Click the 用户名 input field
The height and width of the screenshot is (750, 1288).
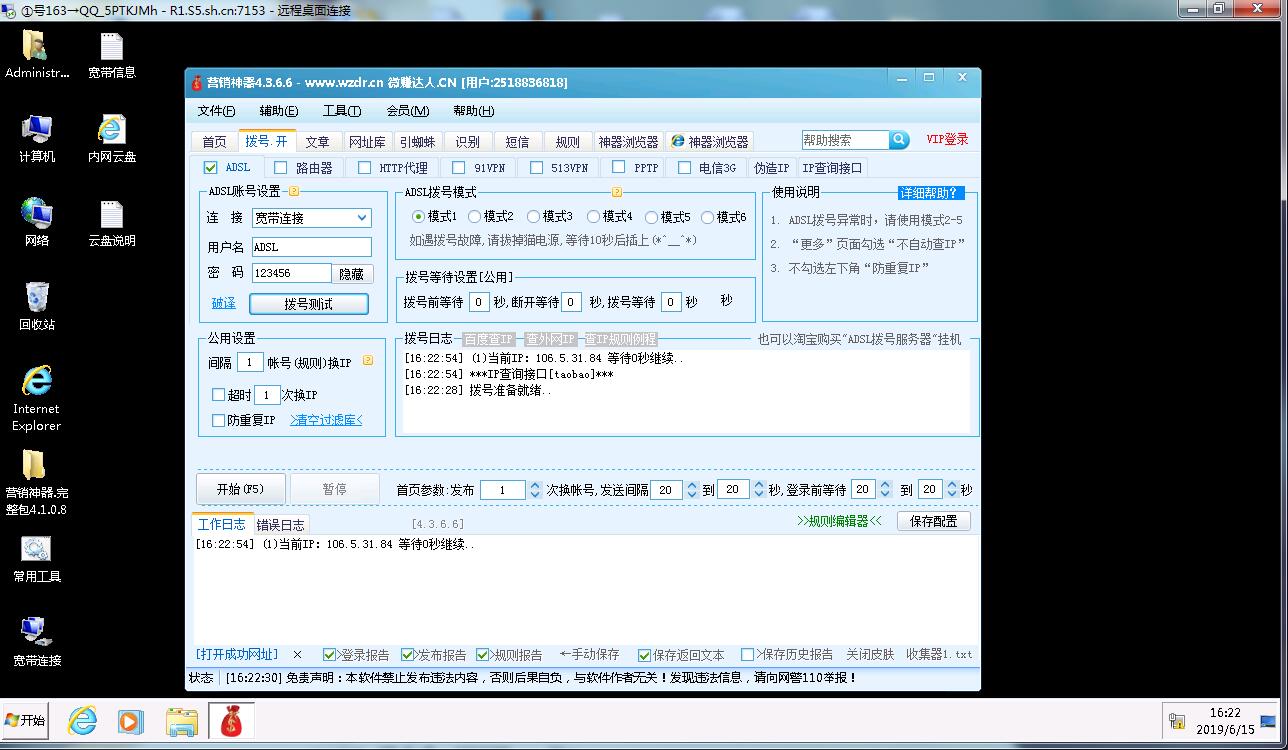pyautogui.click(x=311, y=247)
